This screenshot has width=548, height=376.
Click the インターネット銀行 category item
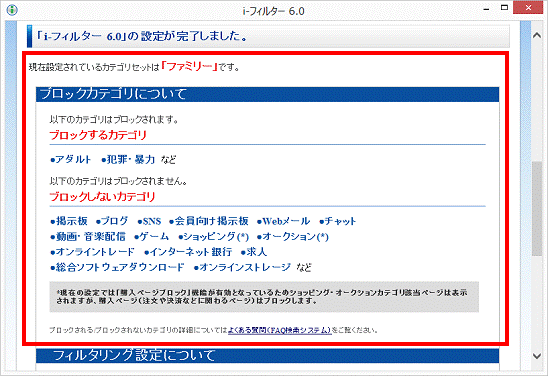(x=188, y=252)
